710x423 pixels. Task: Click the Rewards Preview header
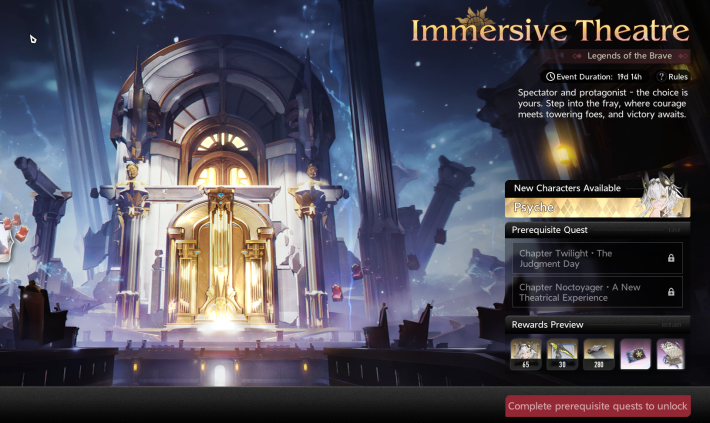pyautogui.click(x=597, y=325)
